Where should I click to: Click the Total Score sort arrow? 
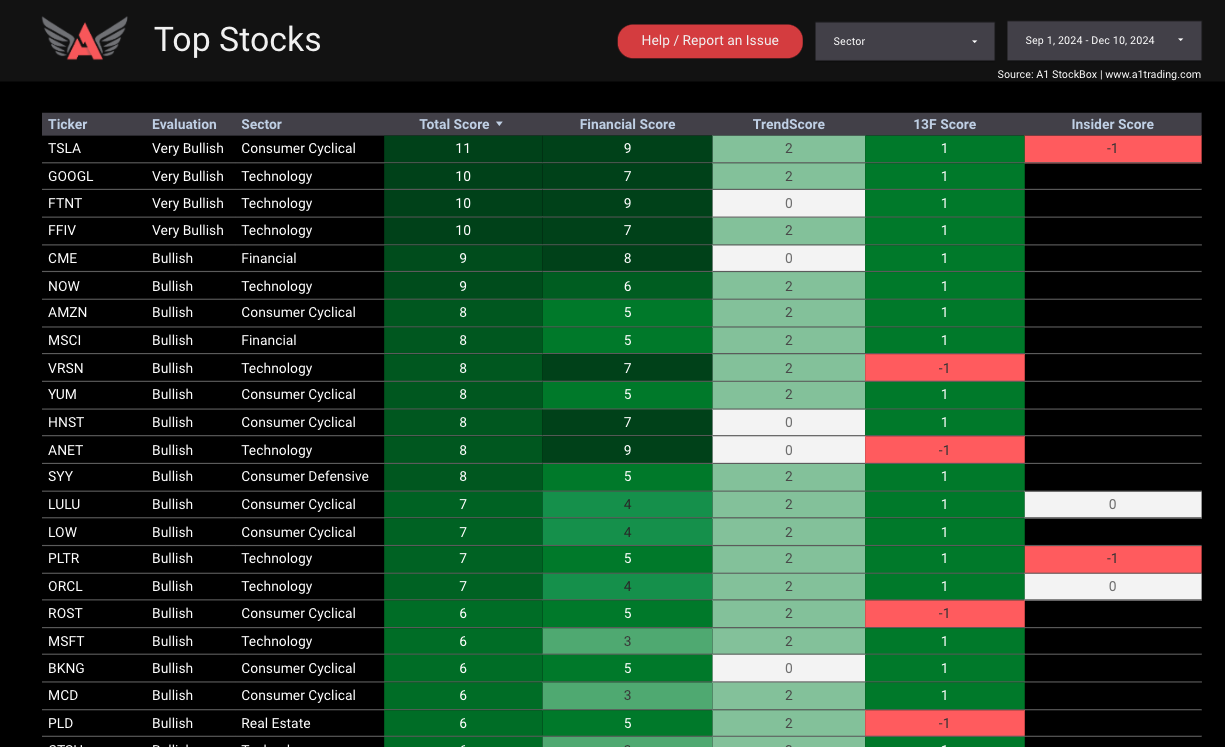point(499,124)
